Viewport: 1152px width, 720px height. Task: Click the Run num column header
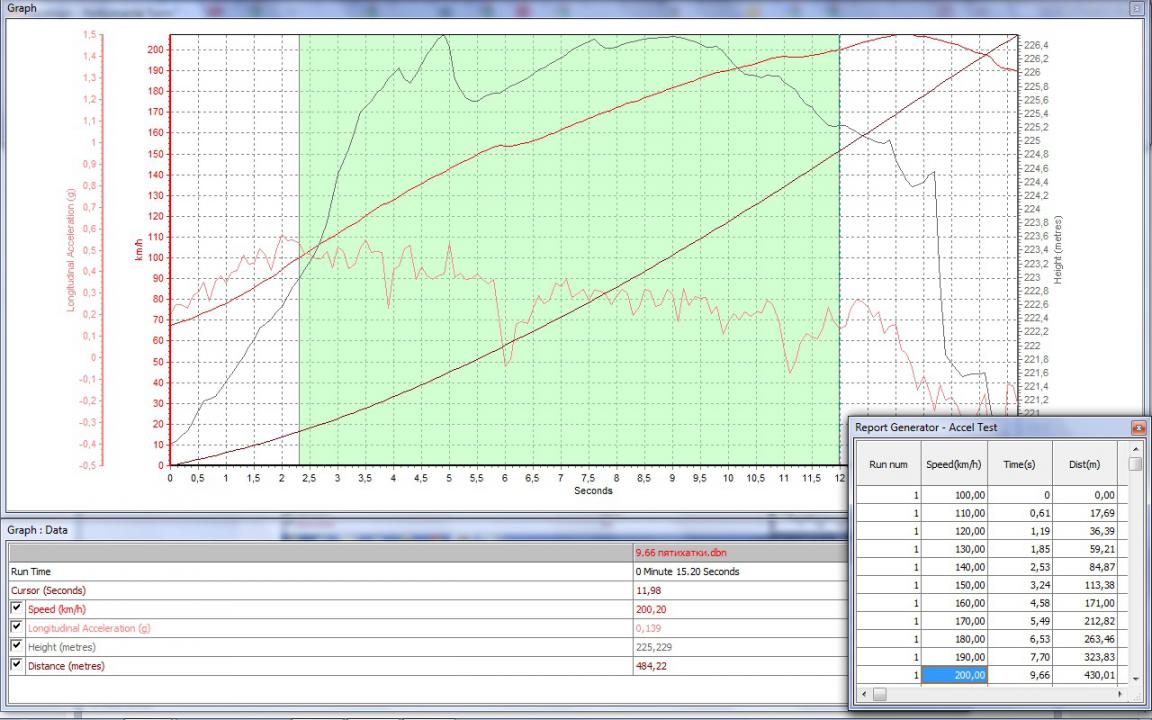click(888, 464)
